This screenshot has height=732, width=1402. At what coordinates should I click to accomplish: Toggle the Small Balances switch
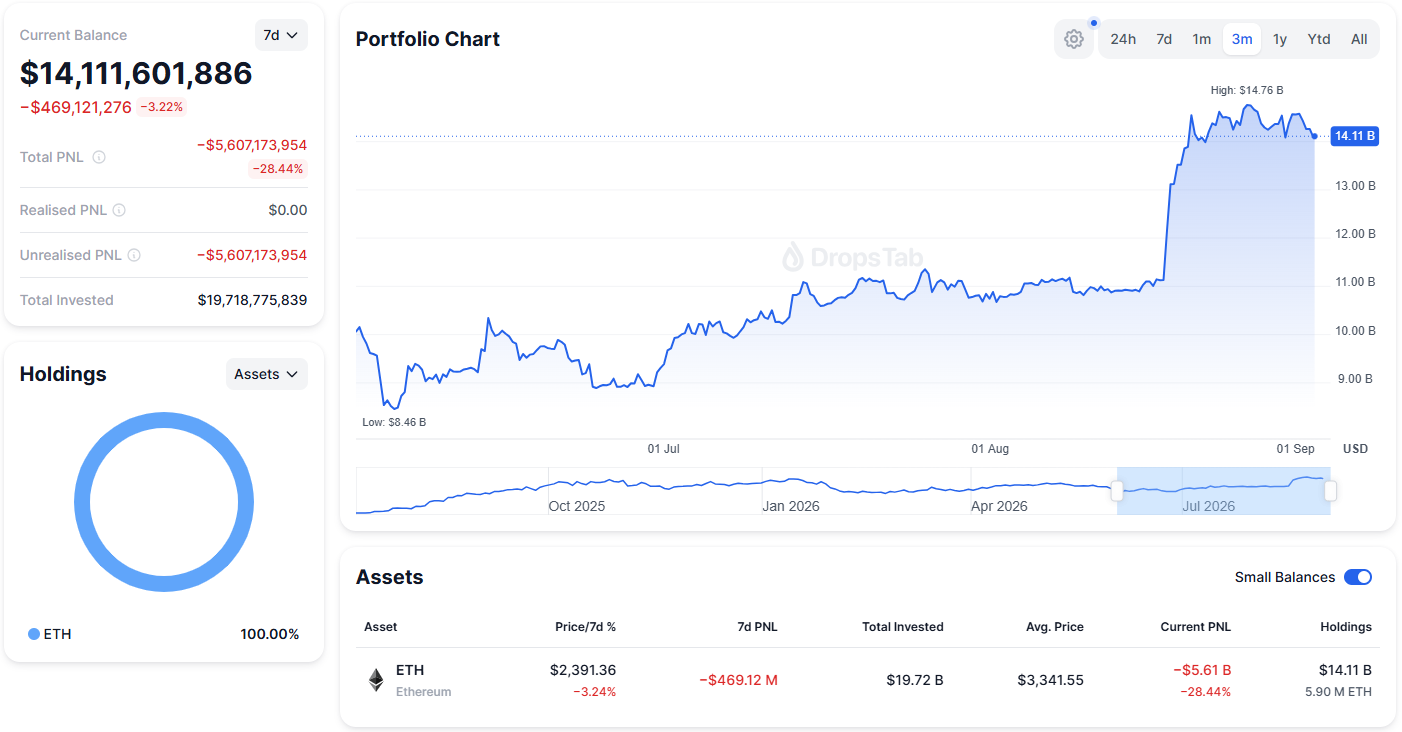[1358, 577]
